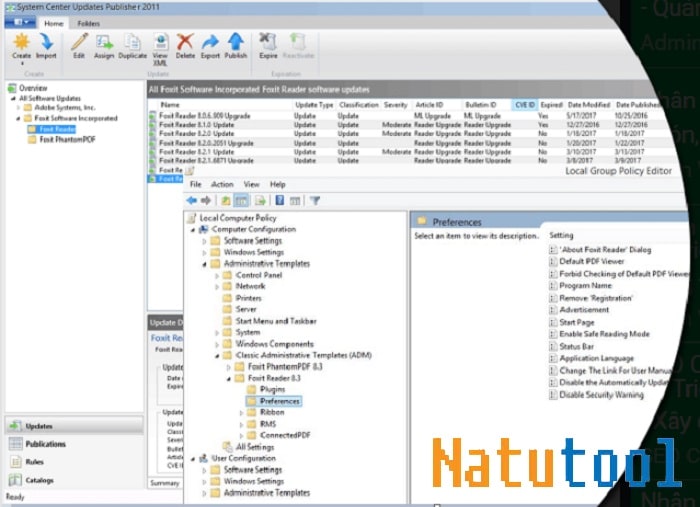Click the red Delete icon

point(185,45)
